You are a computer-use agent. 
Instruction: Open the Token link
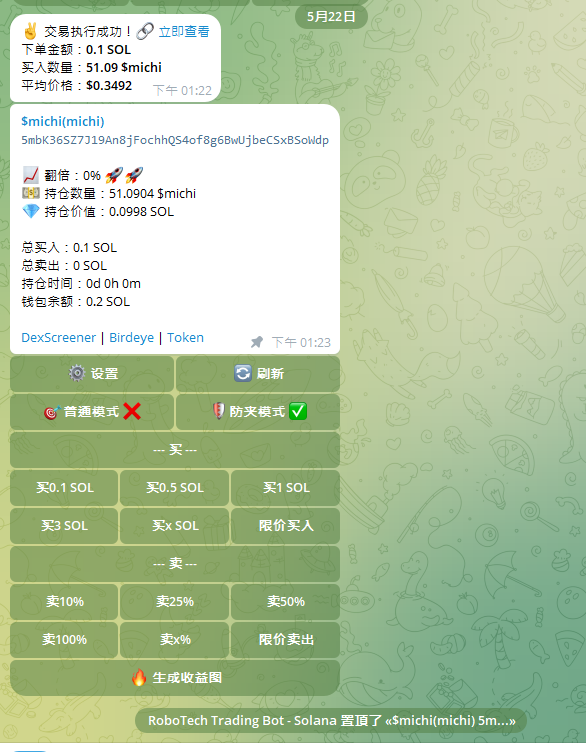(185, 338)
